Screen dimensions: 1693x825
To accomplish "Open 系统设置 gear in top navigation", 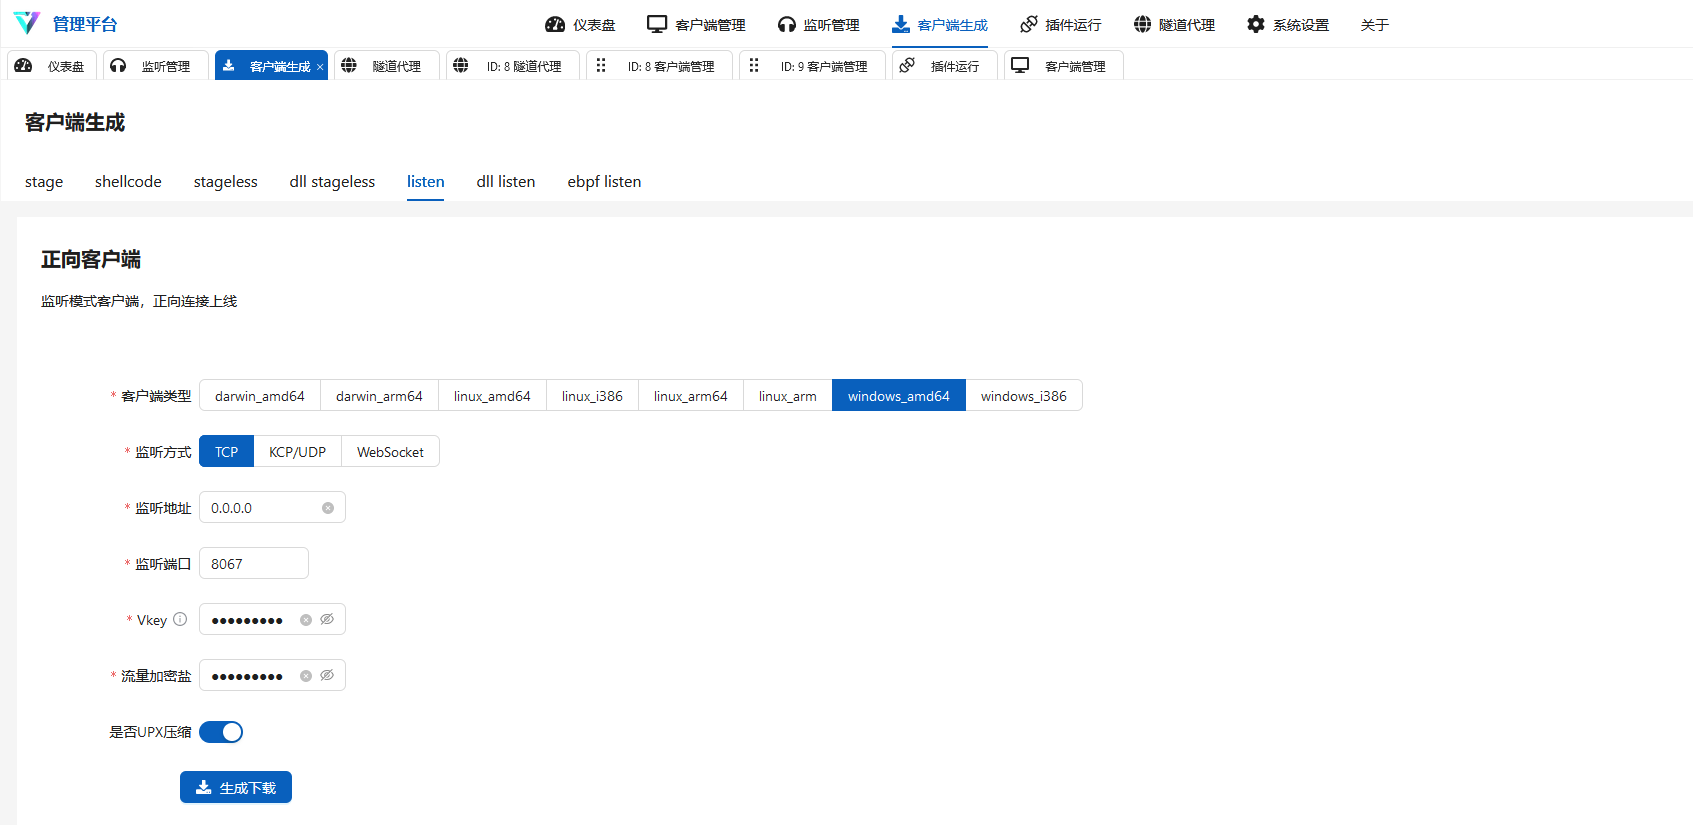I will coord(1256,24).
